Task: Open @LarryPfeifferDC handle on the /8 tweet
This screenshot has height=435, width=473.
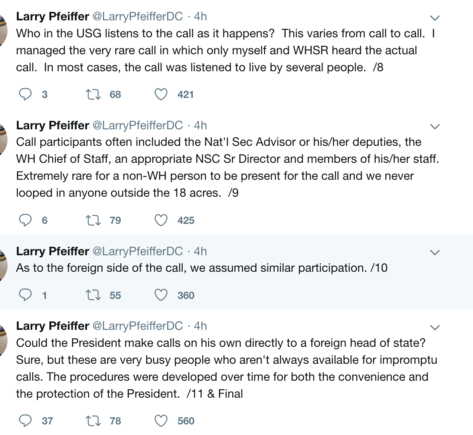Action: [x=138, y=16]
